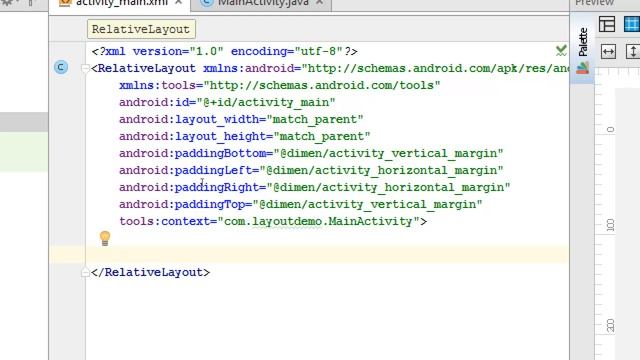The width and height of the screenshot is (640, 360).
Task: Click android:layout_width match_parent value
Action: (x=314, y=120)
